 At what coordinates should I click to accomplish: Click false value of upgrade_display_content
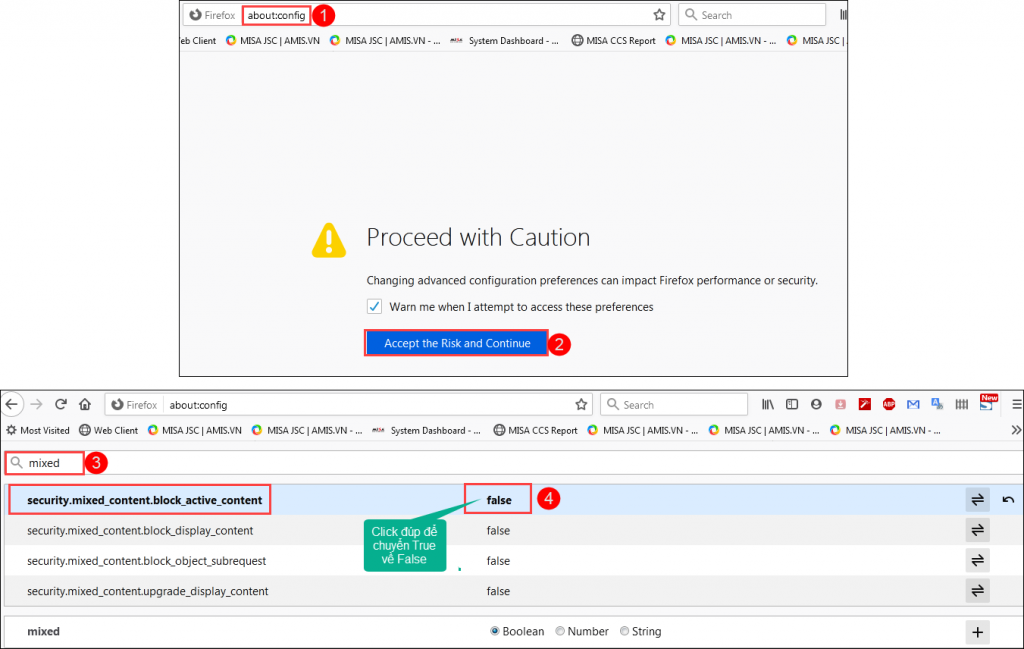[498, 591]
